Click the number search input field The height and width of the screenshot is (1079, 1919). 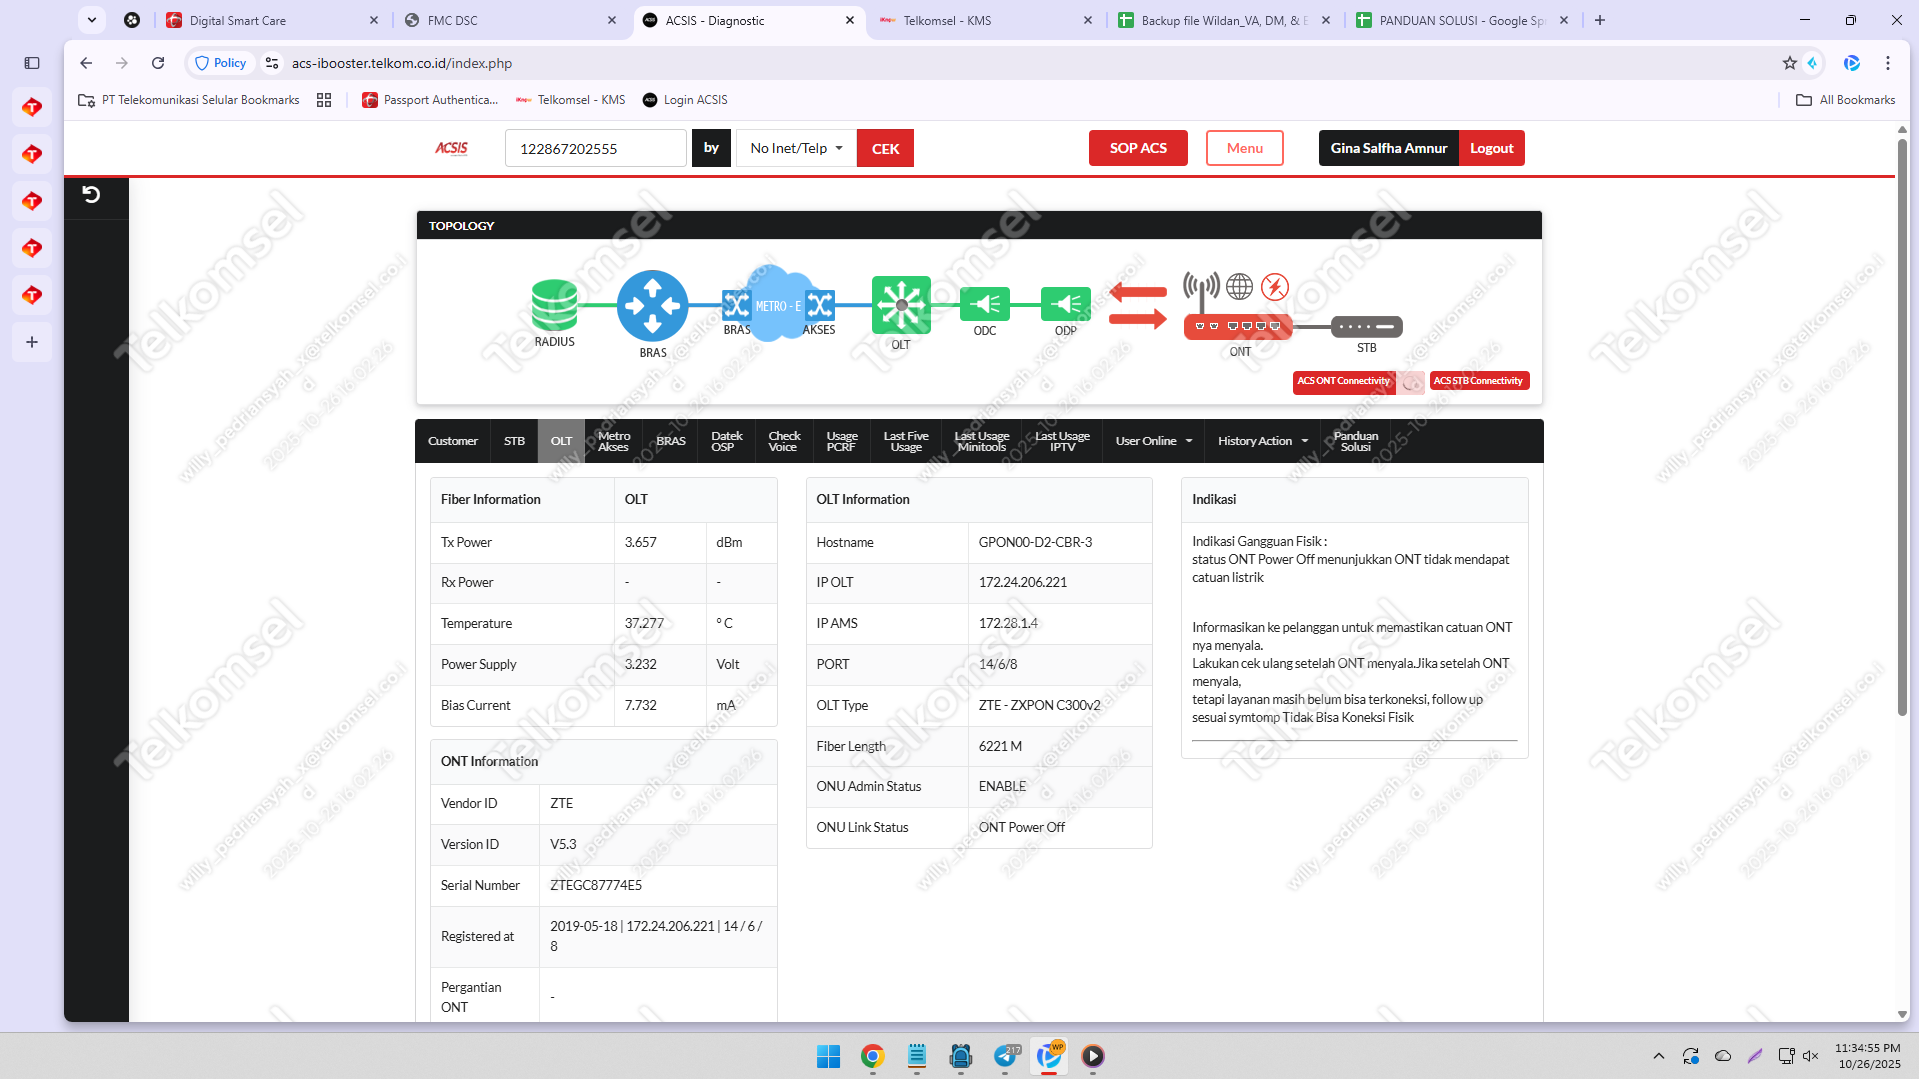tap(596, 148)
